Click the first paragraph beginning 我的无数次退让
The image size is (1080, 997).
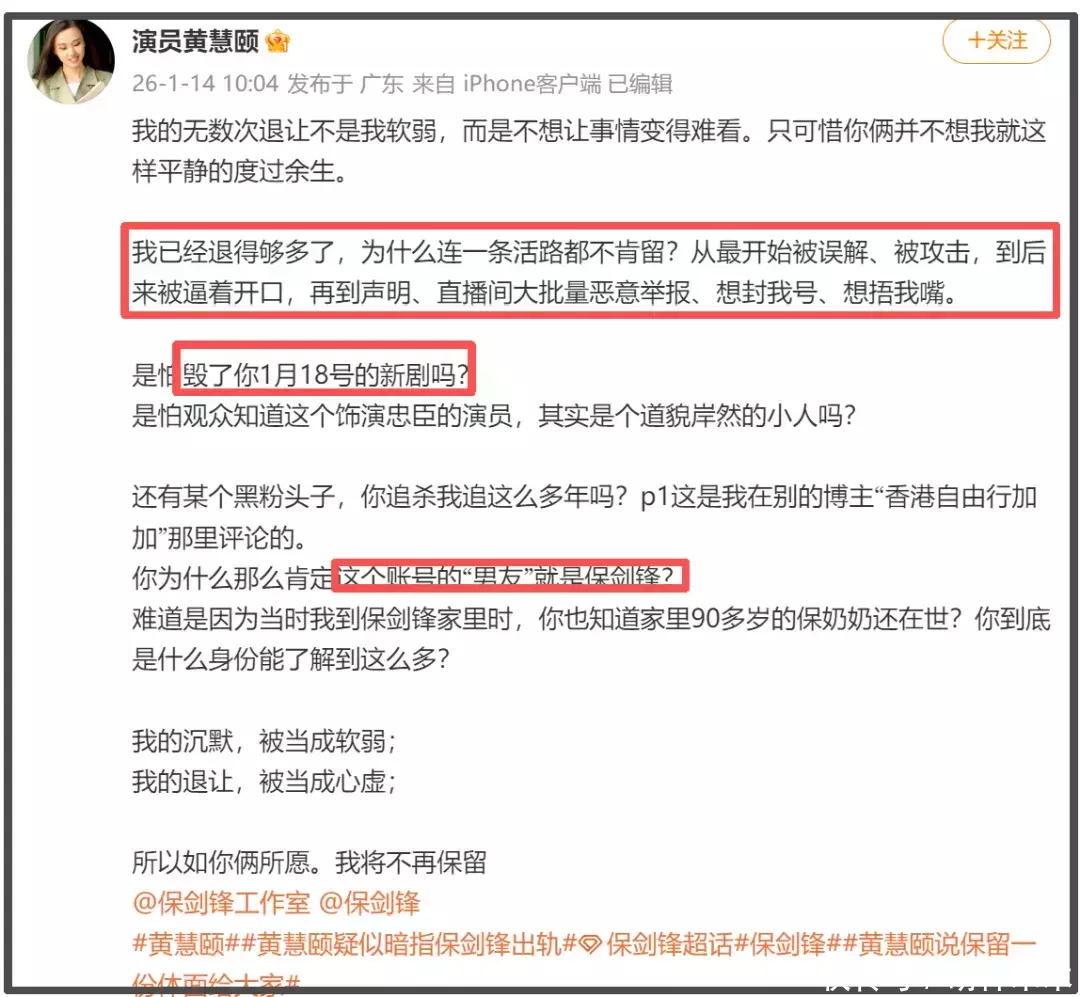point(589,151)
